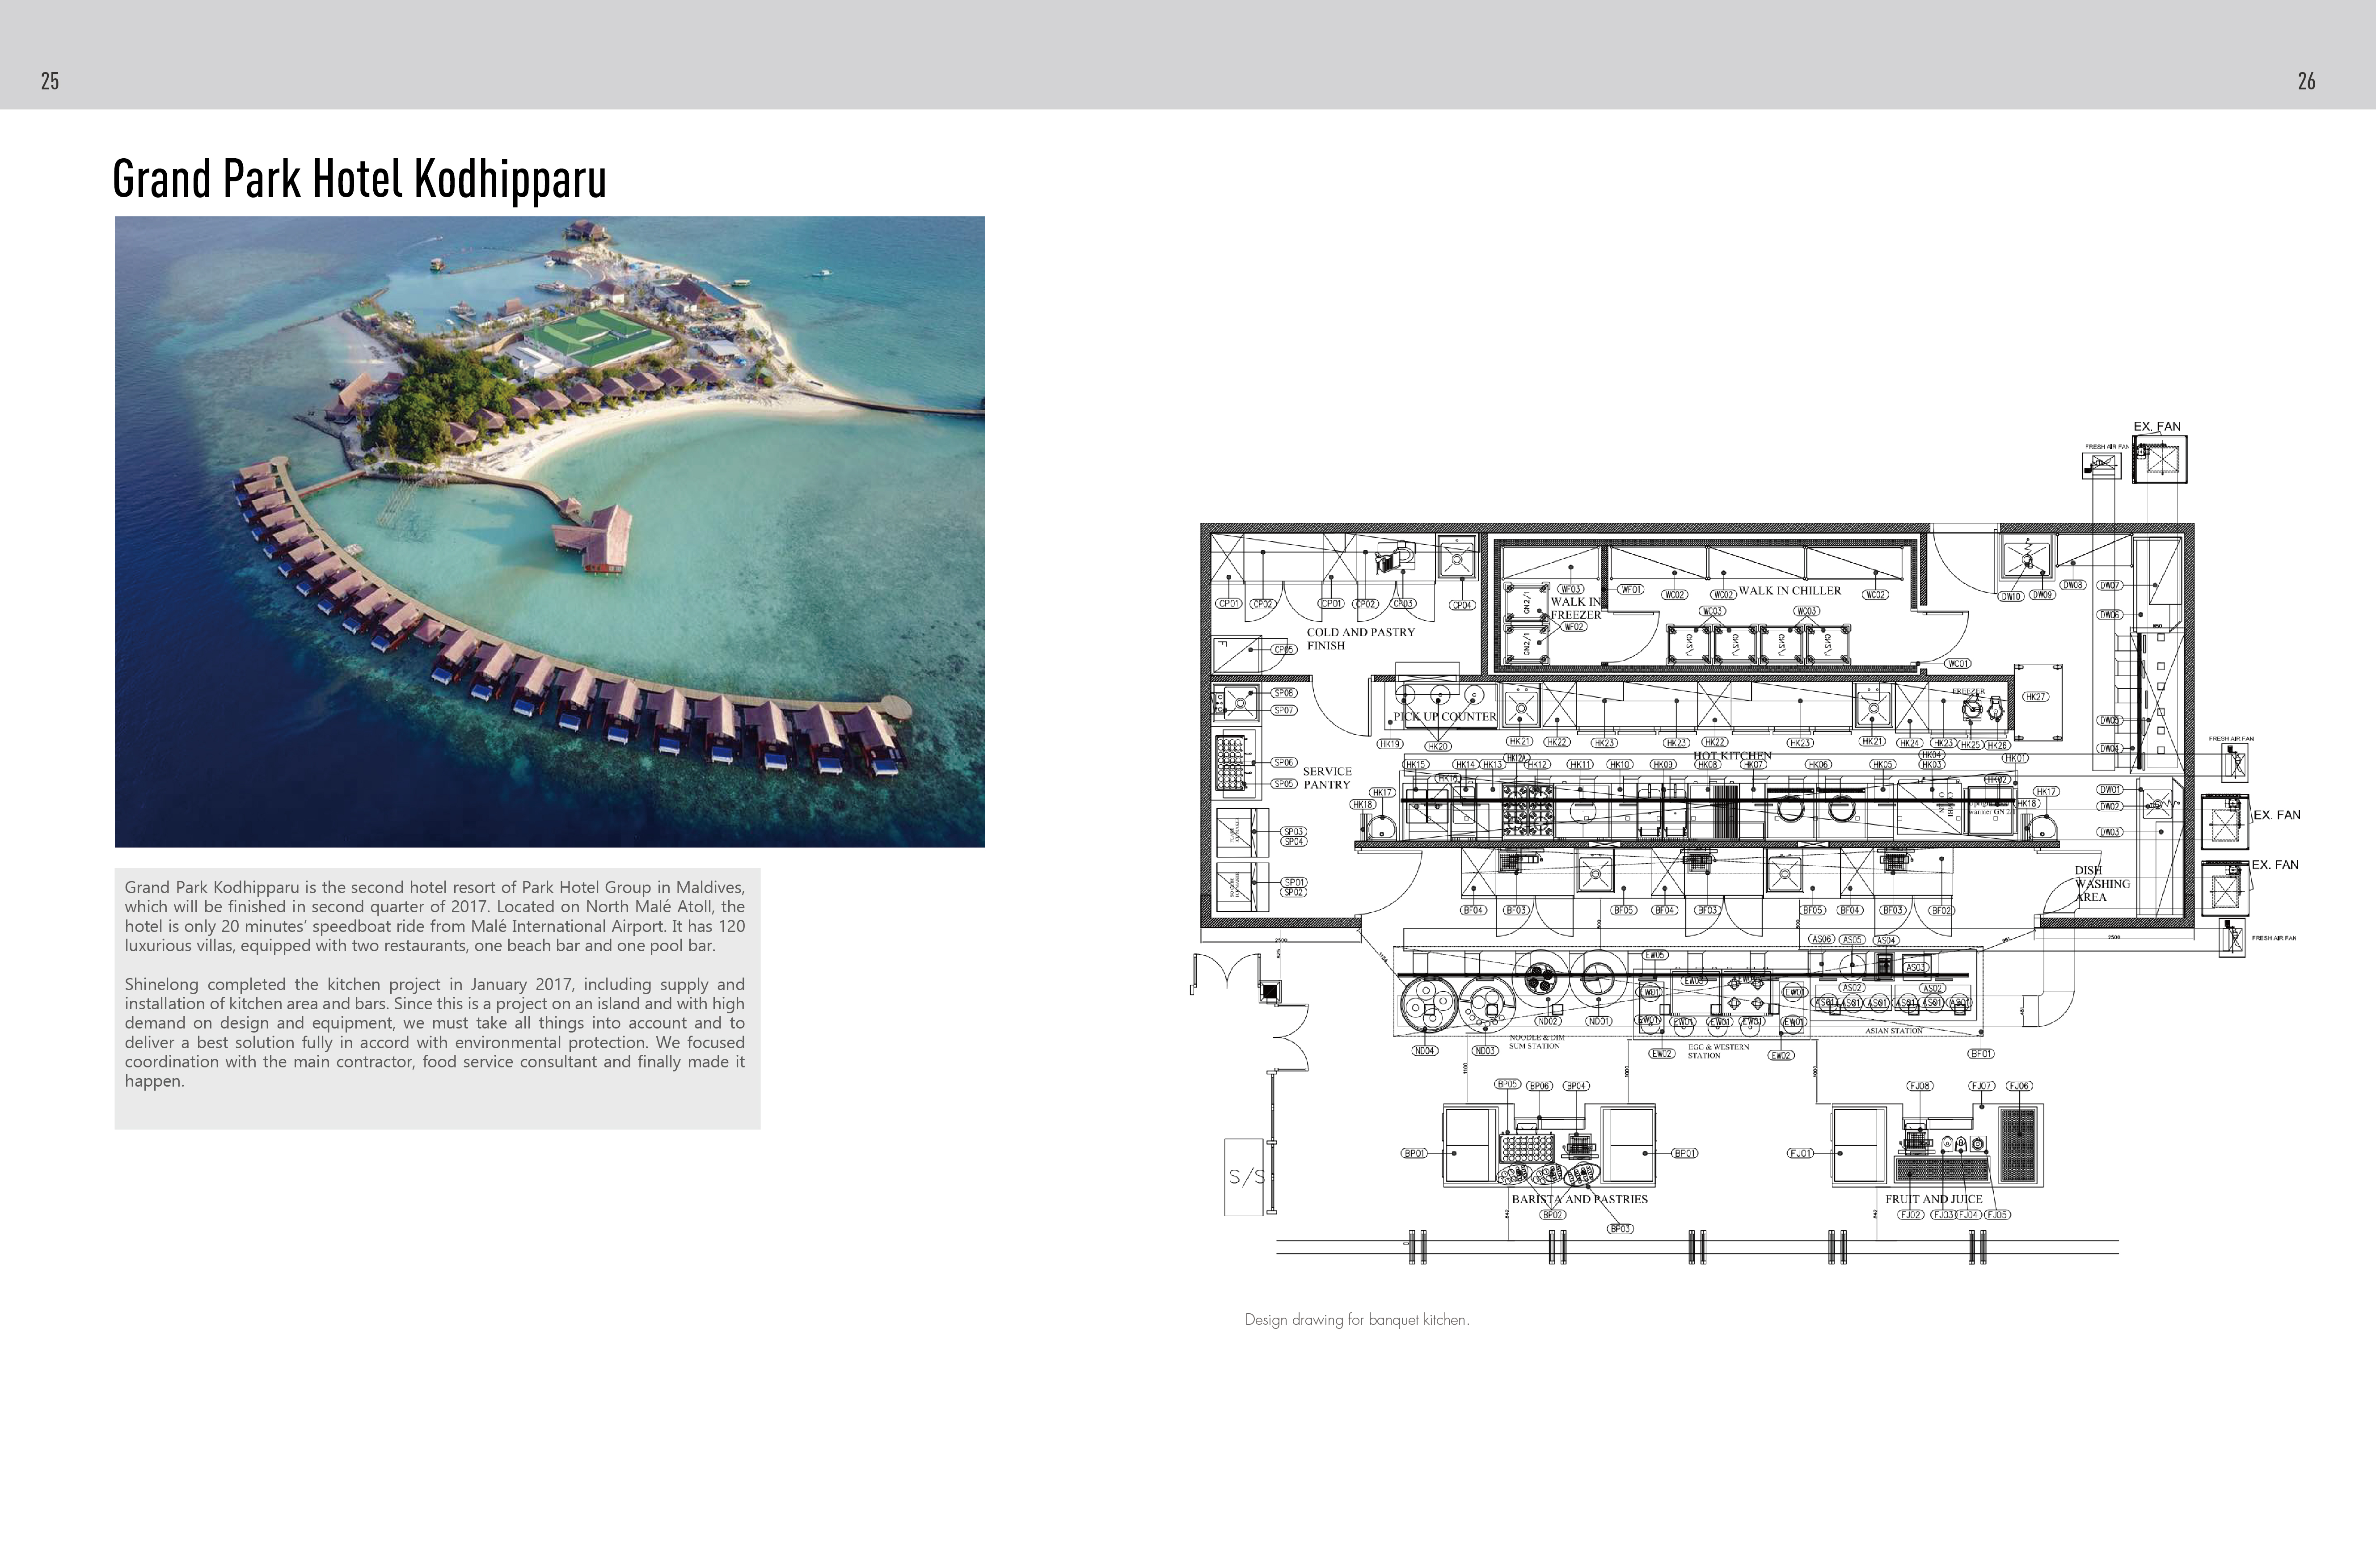Click the 'FRUIT AND JUICE' label
This screenshot has width=2376, height=1568.
(x=1933, y=1198)
